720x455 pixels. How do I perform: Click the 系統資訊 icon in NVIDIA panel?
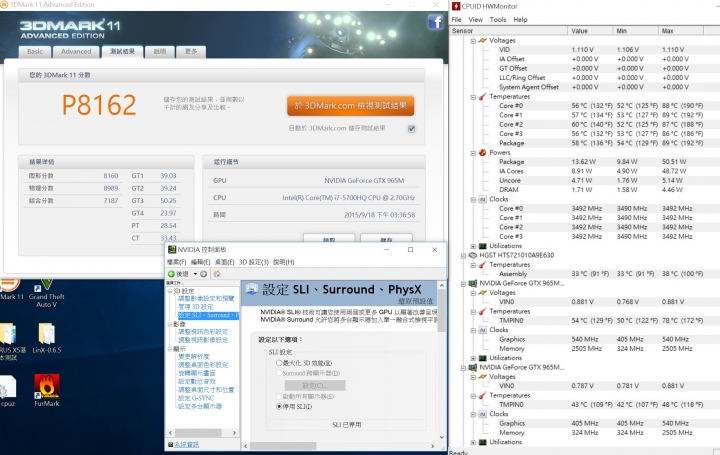[170, 444]
